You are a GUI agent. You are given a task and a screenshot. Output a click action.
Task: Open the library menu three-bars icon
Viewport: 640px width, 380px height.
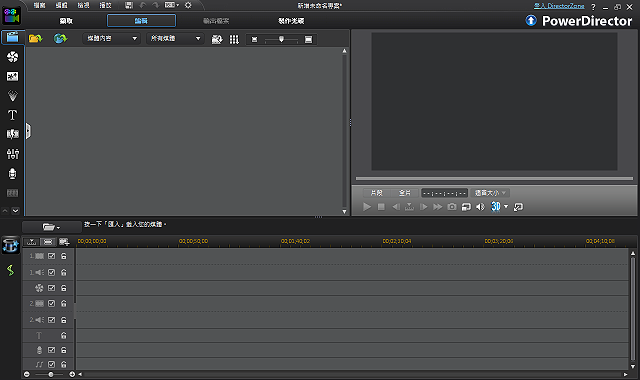pos(234,39)
